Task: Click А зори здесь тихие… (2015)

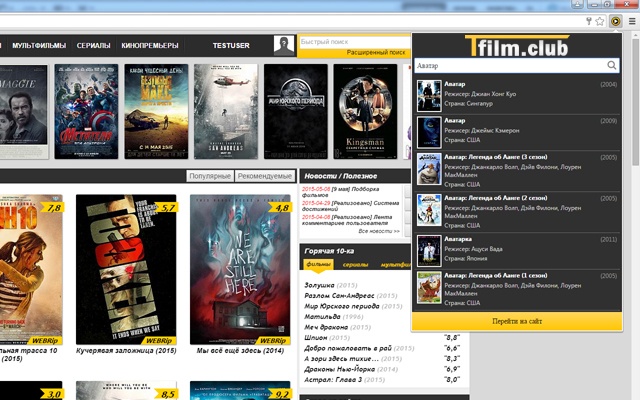Action: point(353,359)
